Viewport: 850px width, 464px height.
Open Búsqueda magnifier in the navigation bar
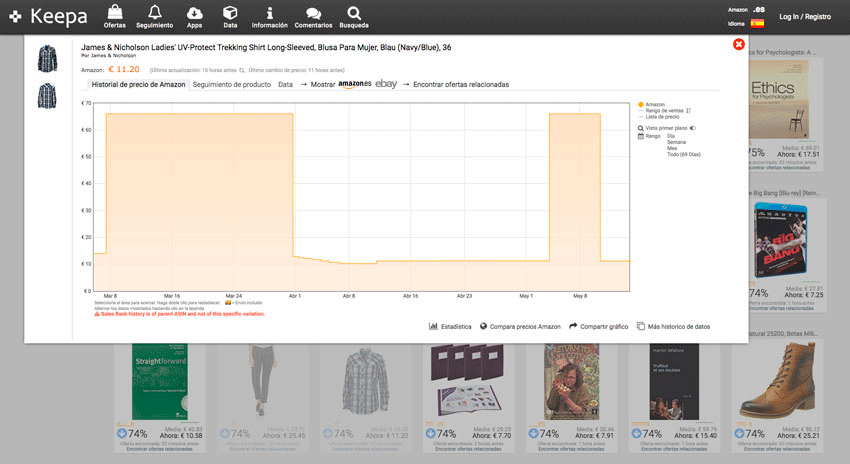[x=354, y=17]
